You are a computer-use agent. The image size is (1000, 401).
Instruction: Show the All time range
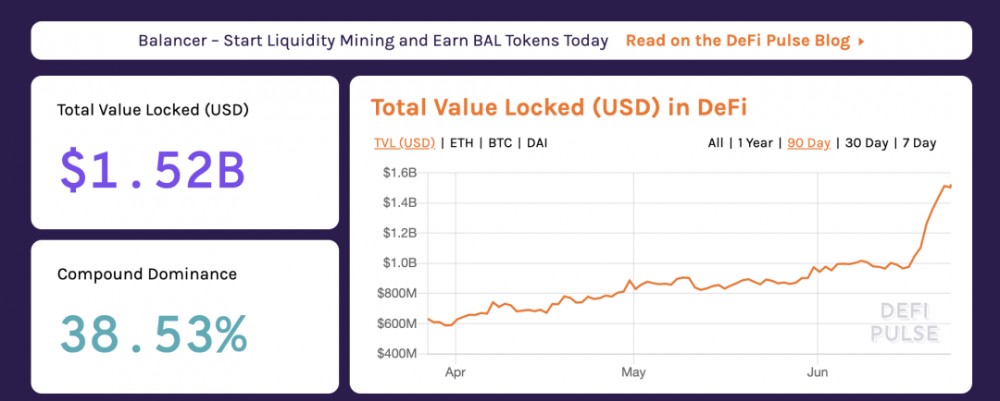(x=715, y=143)
